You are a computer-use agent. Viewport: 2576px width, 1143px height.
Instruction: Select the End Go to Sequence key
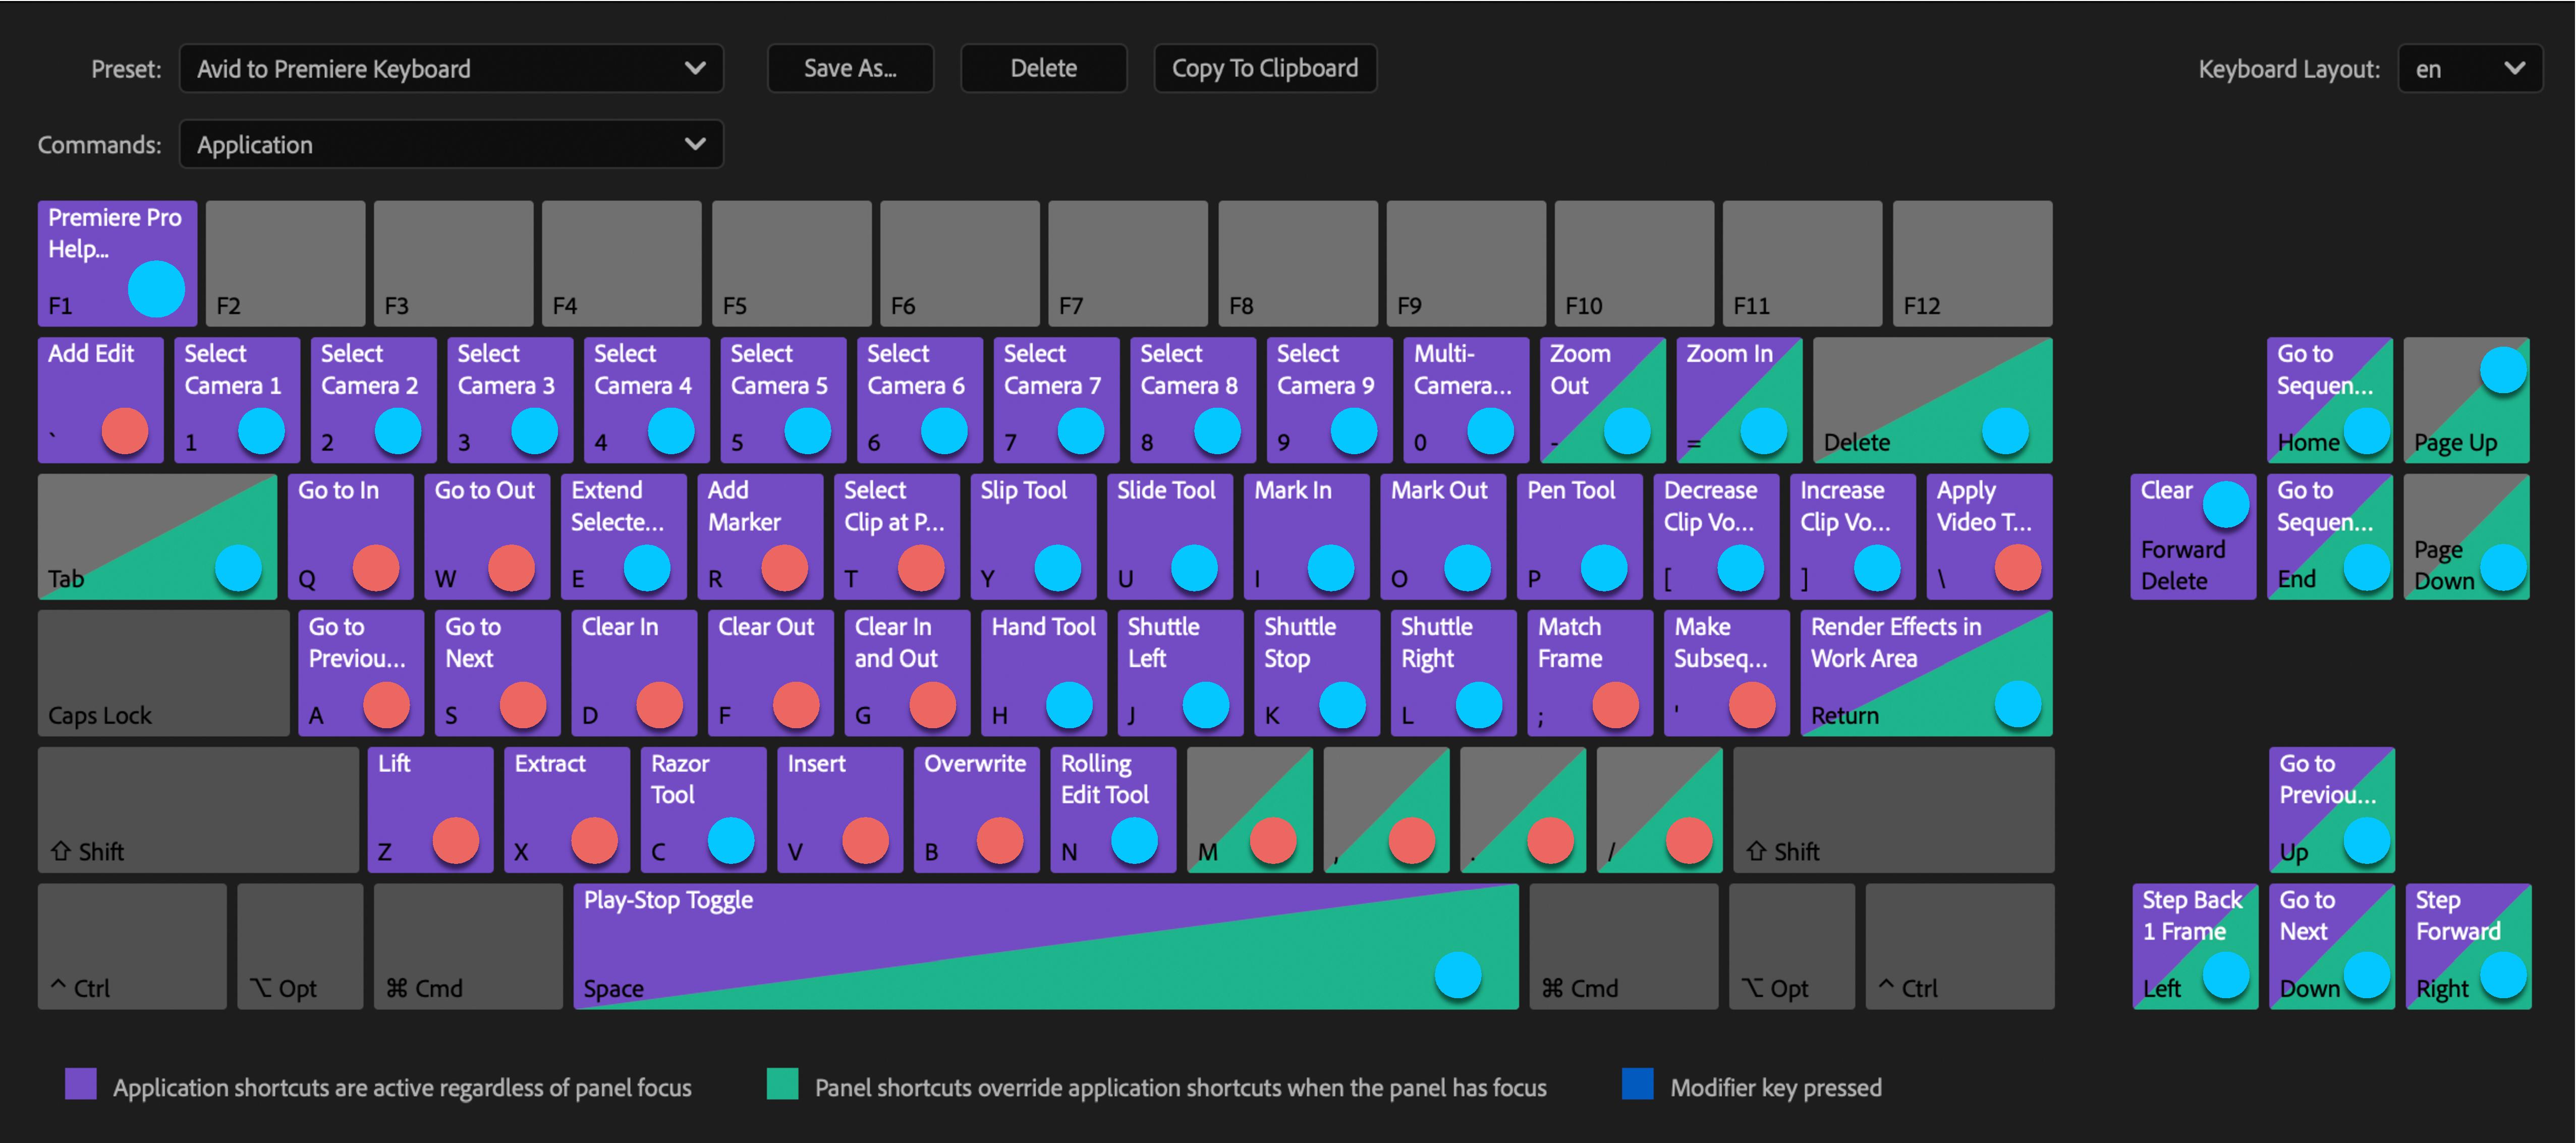[x=2330, y=537]
